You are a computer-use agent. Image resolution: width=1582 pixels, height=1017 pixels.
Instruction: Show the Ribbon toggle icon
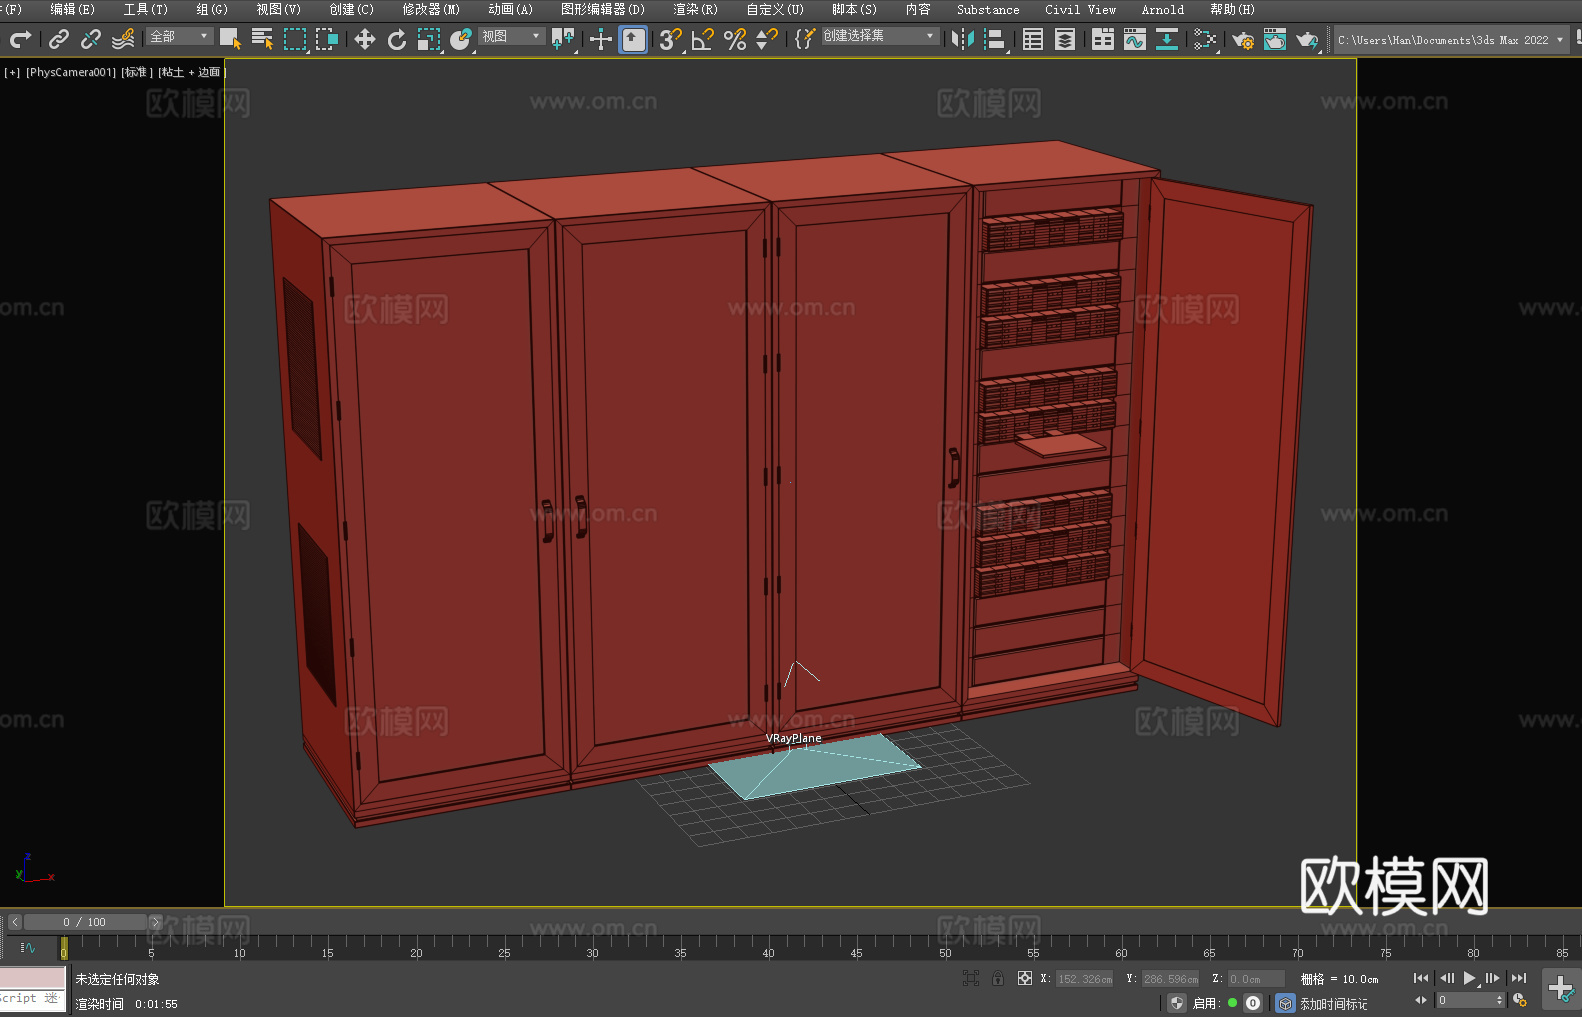click(1103, 39)
